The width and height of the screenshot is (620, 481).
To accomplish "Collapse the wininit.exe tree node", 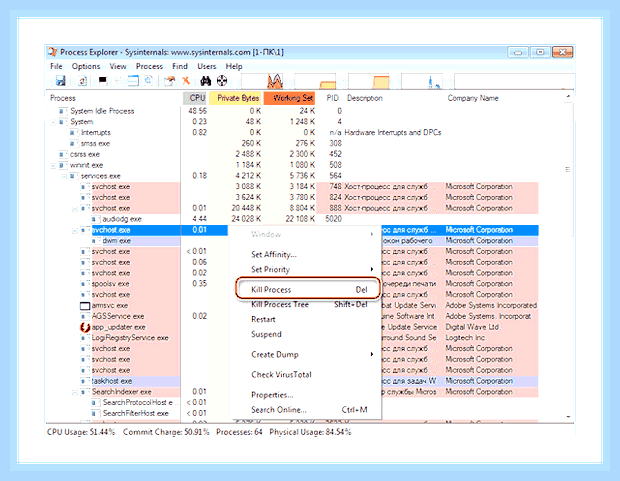I will coord(53,165).
